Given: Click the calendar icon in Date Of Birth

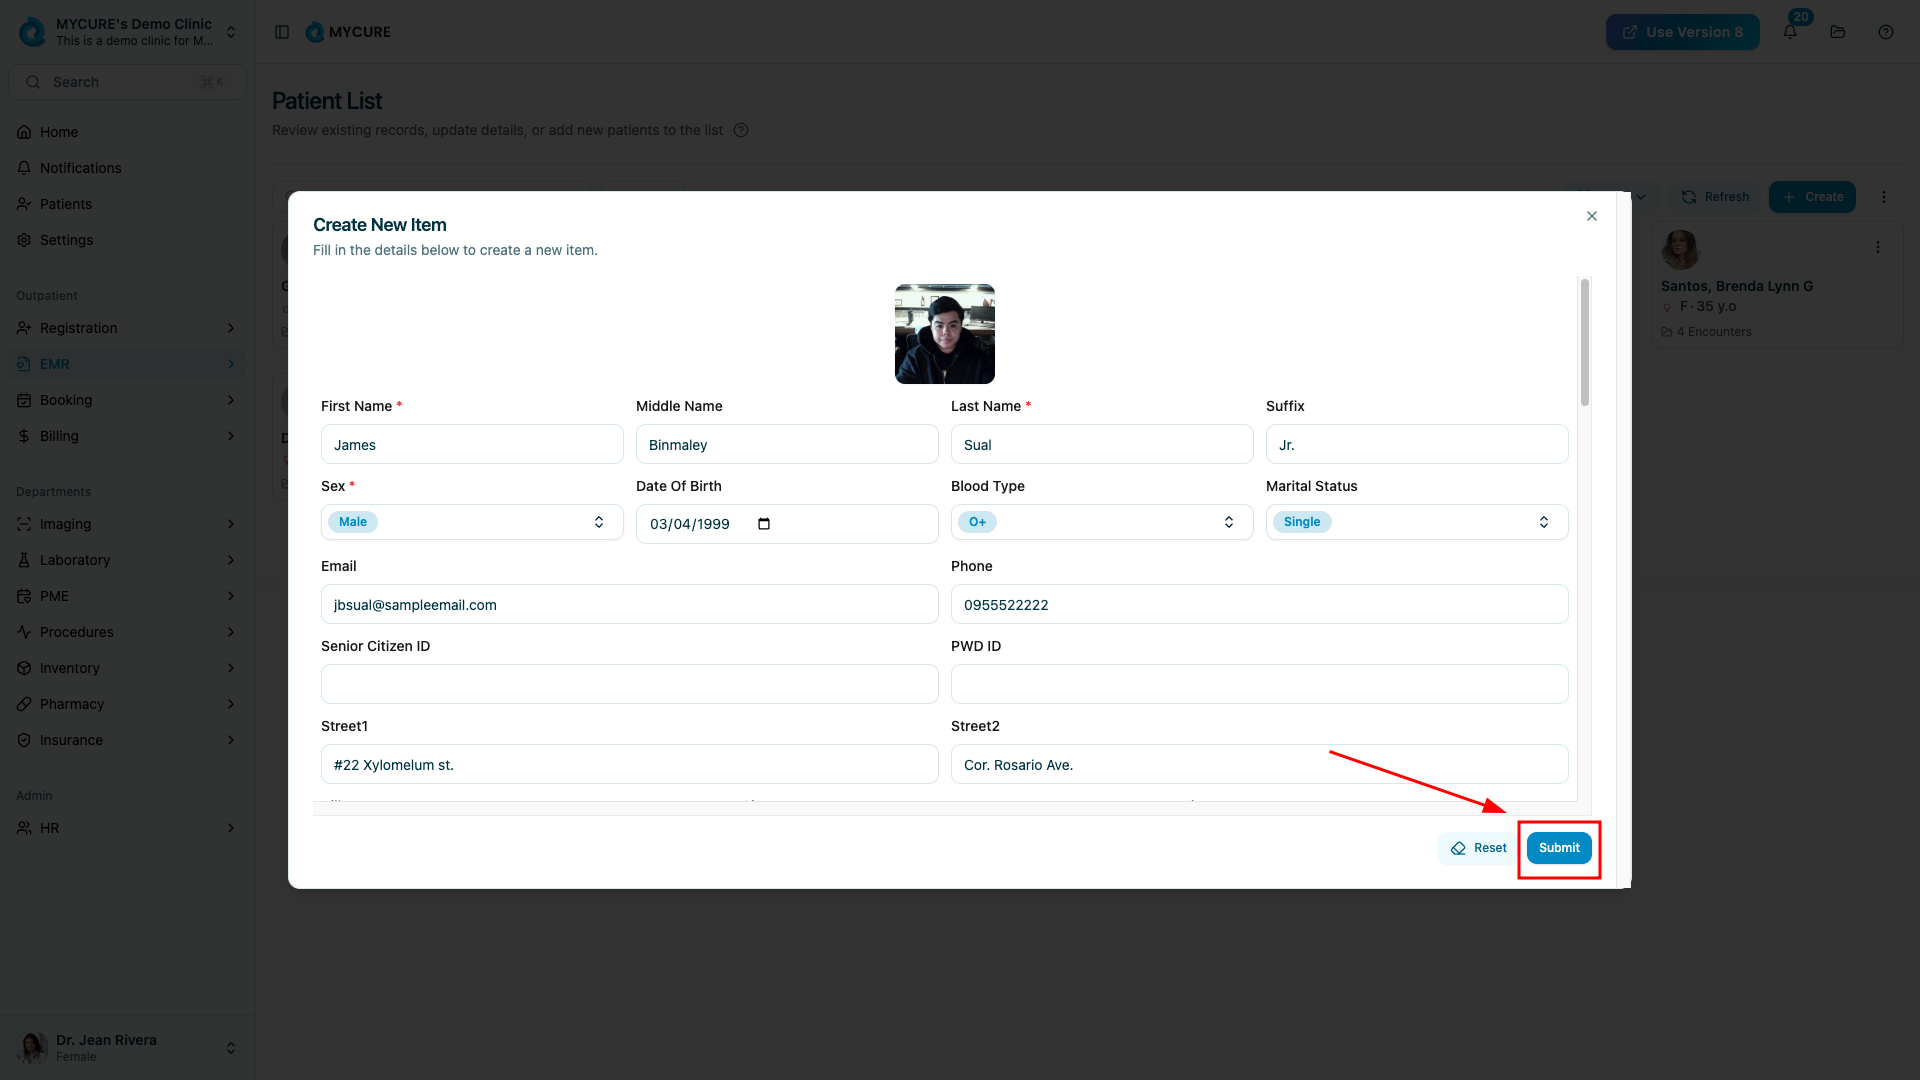Looking at the screenshot, I should click(764, 524).
